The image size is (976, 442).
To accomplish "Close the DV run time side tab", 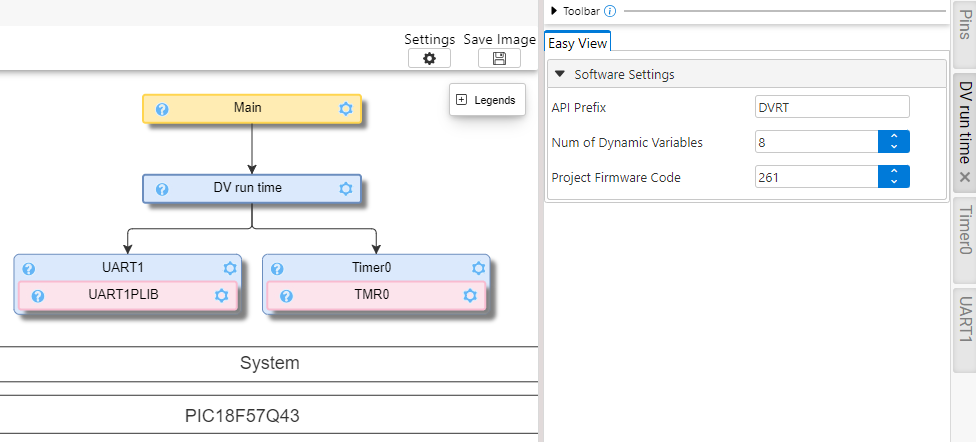I will [964, 177].
